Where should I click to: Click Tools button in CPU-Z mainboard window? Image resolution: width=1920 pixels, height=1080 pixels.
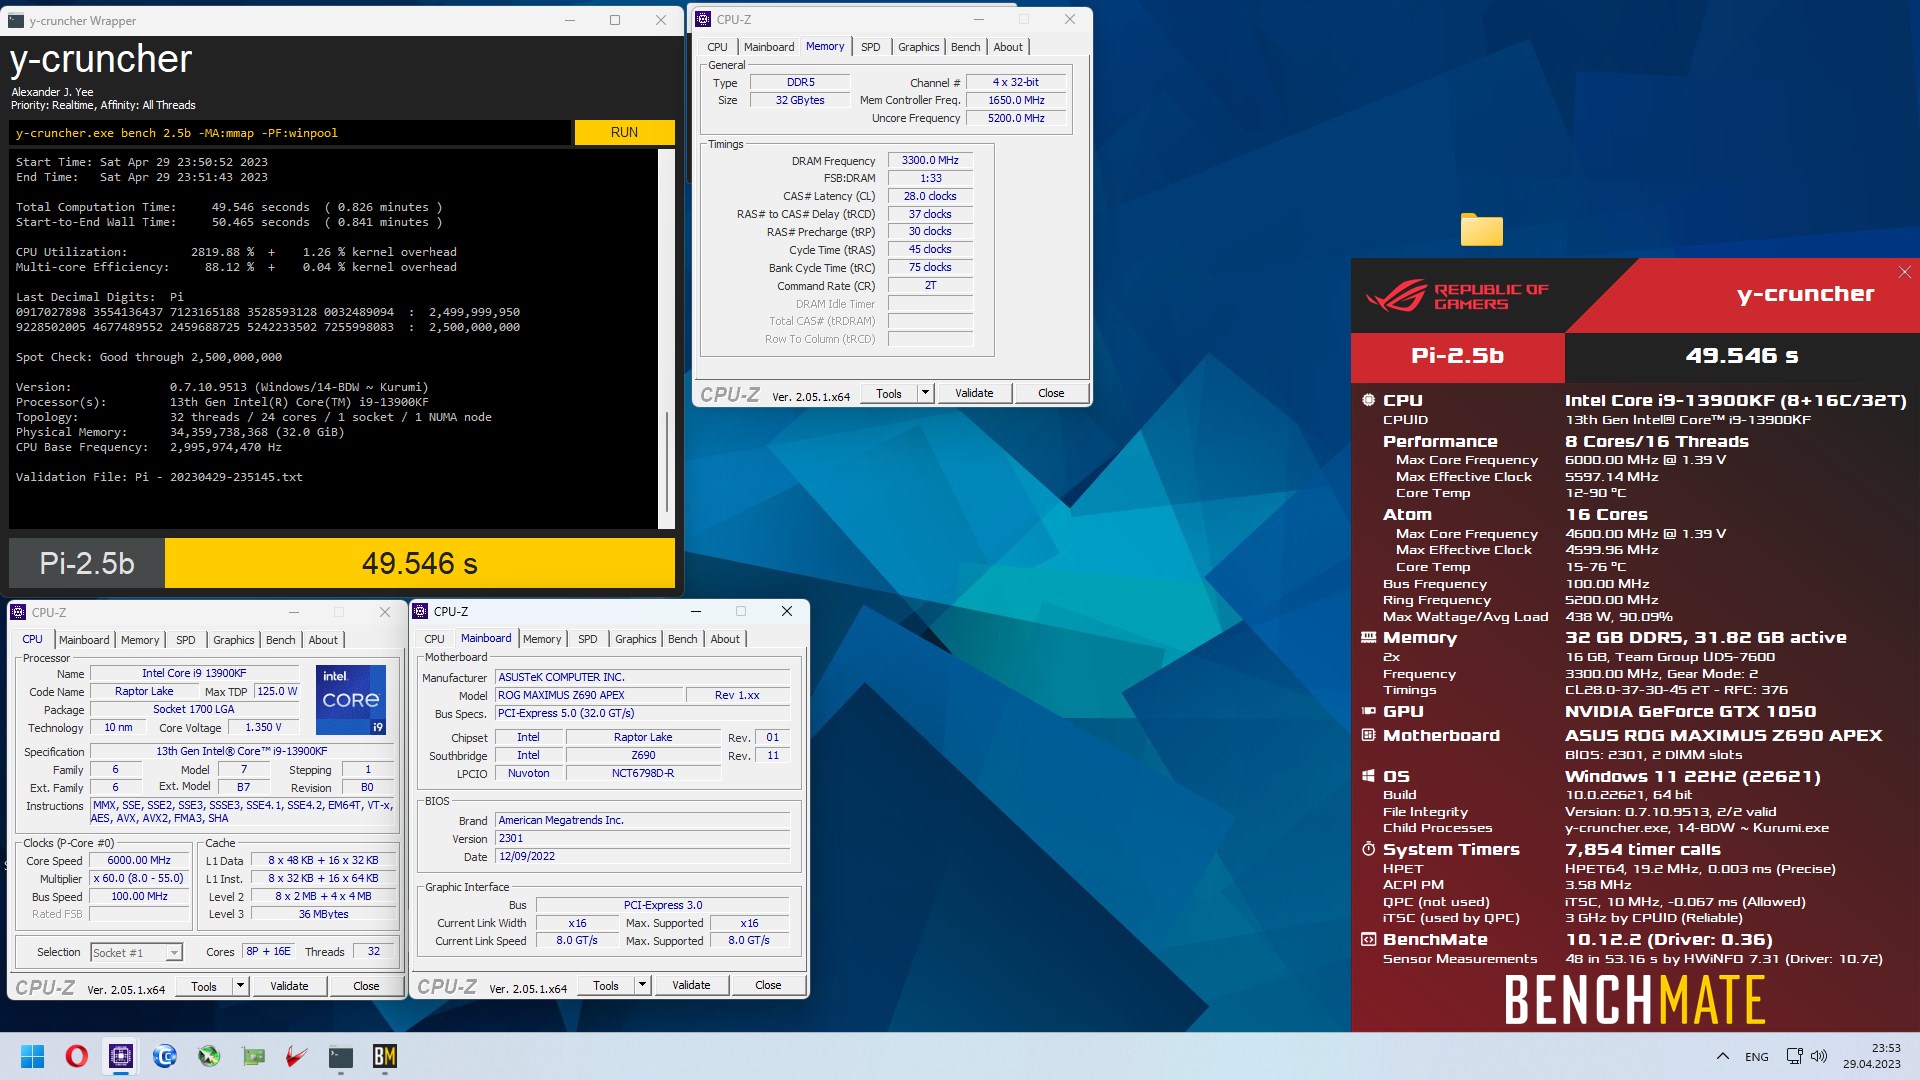[x=606, y=985]
